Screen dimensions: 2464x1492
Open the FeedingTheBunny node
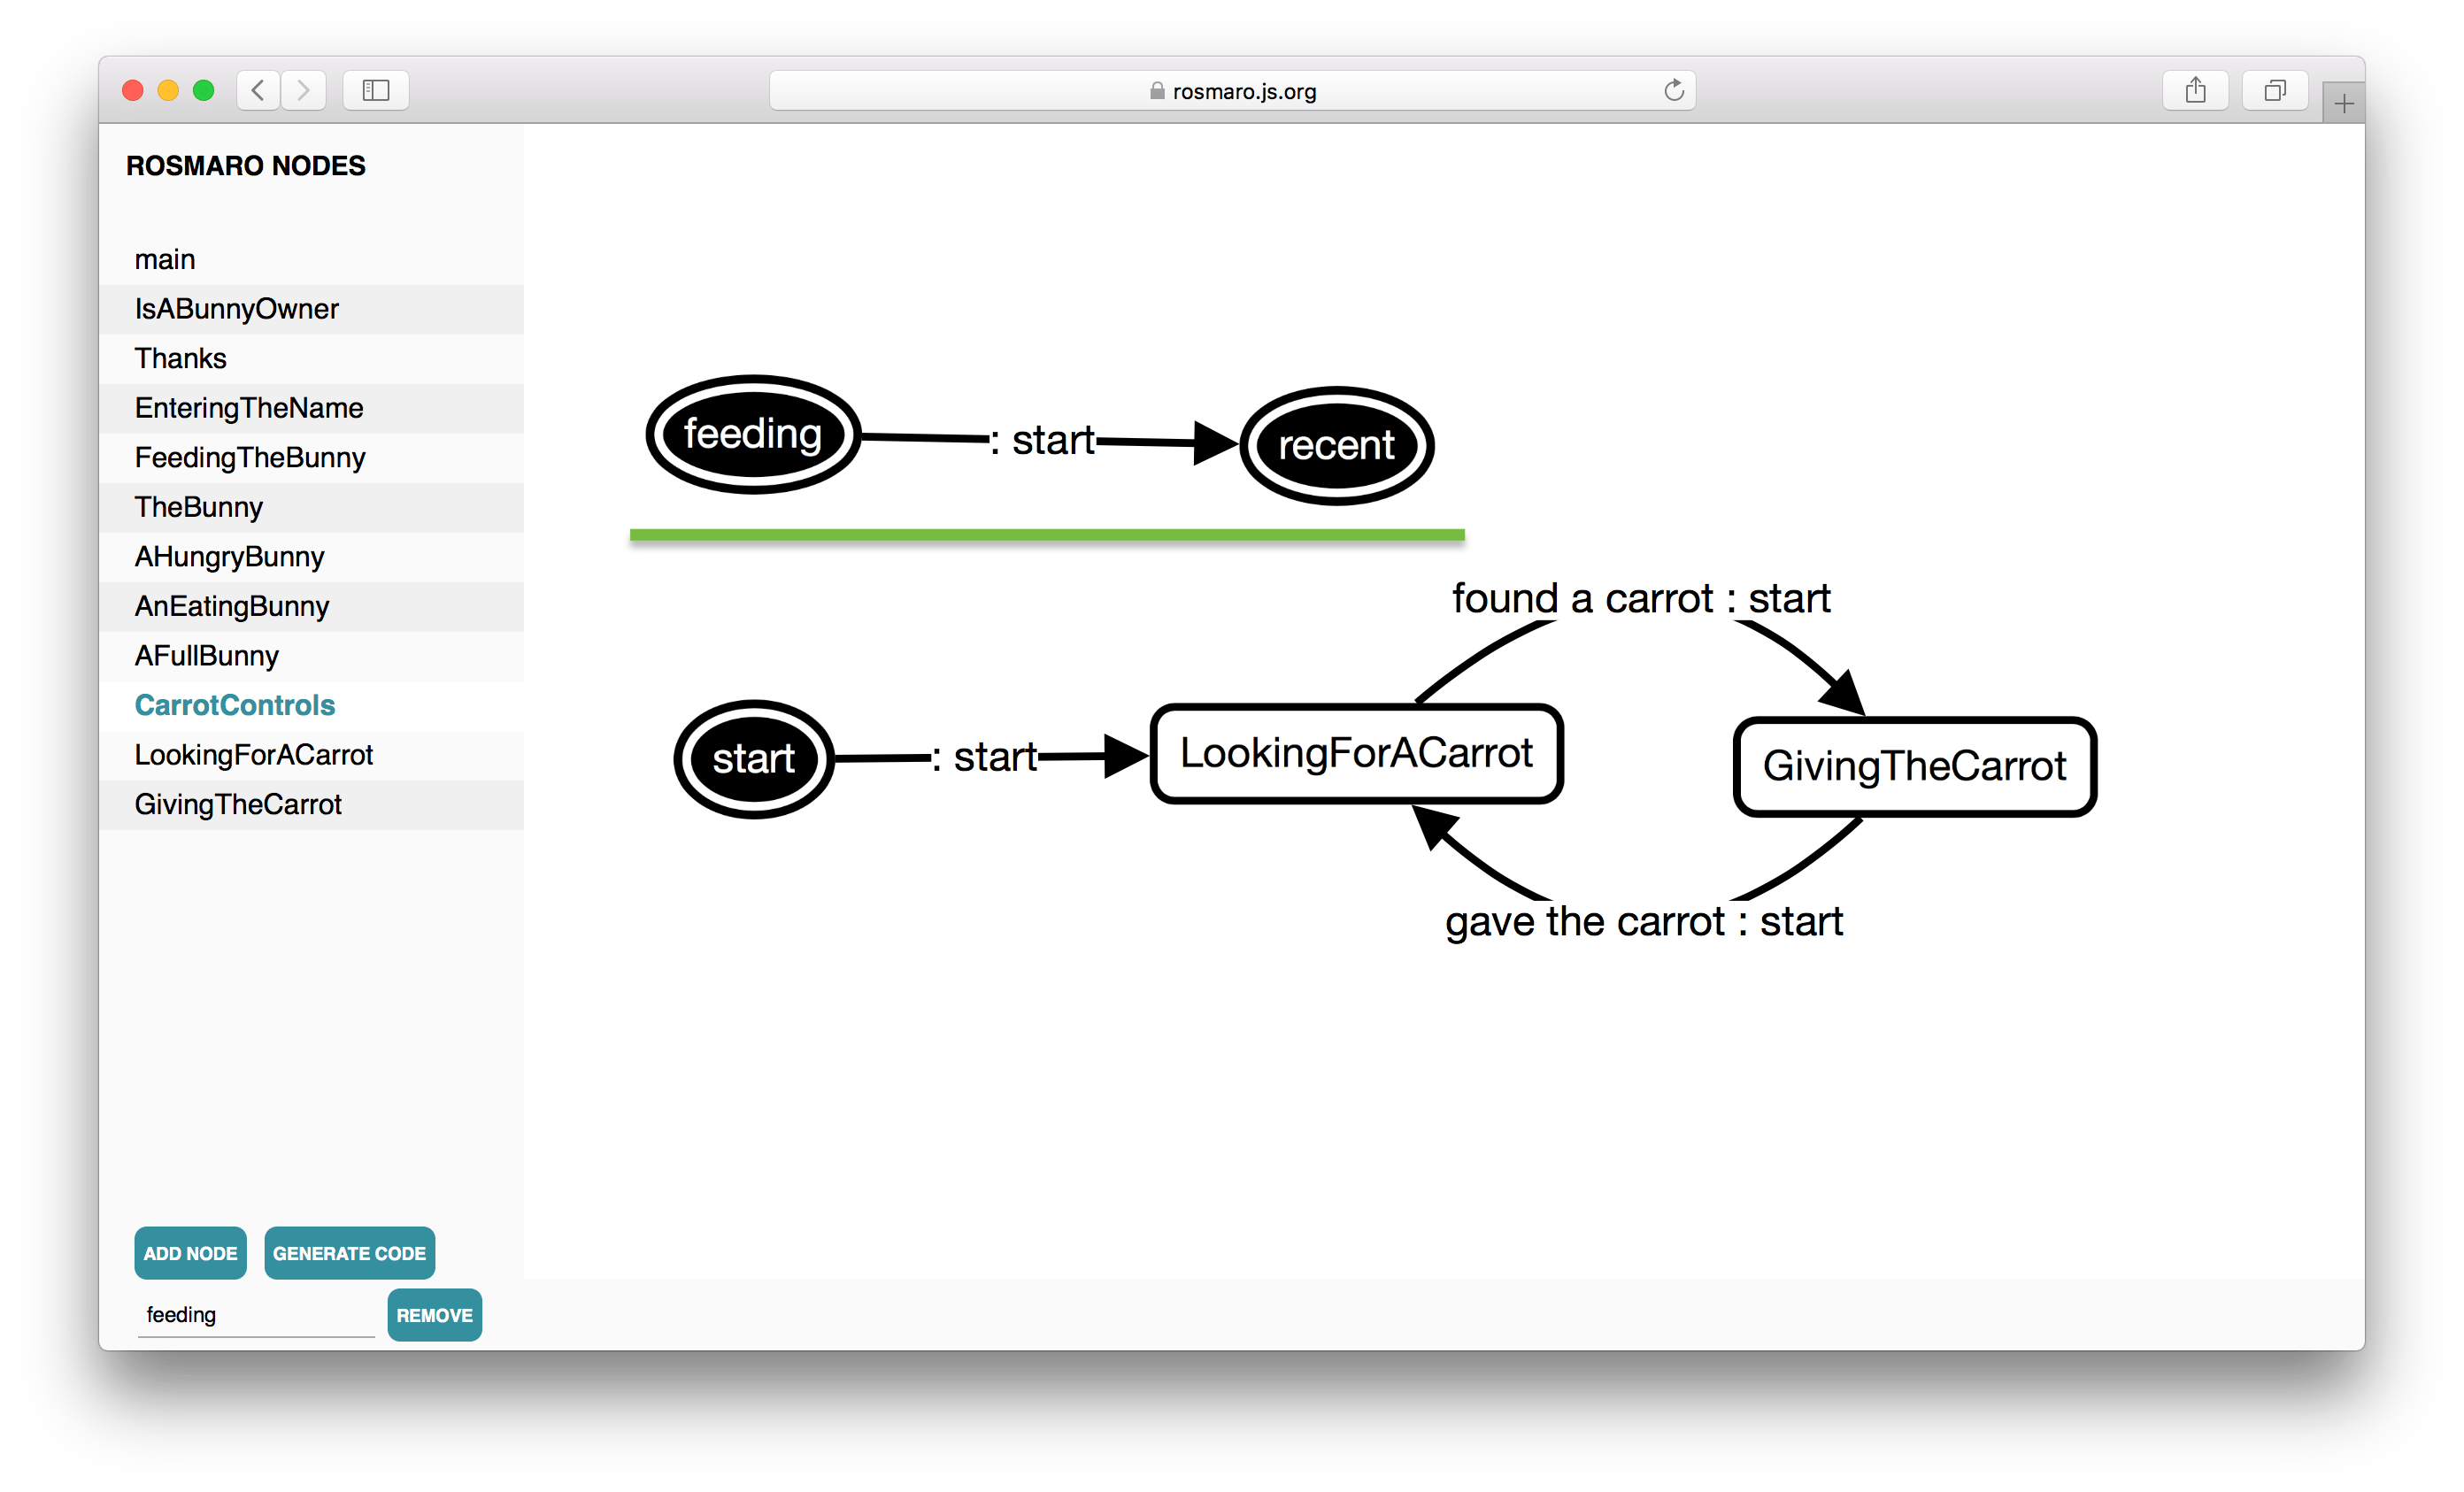pos(311,457)
